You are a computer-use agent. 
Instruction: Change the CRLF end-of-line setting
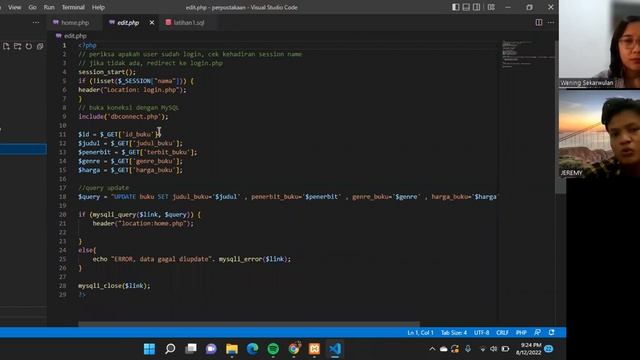[502, 333]
